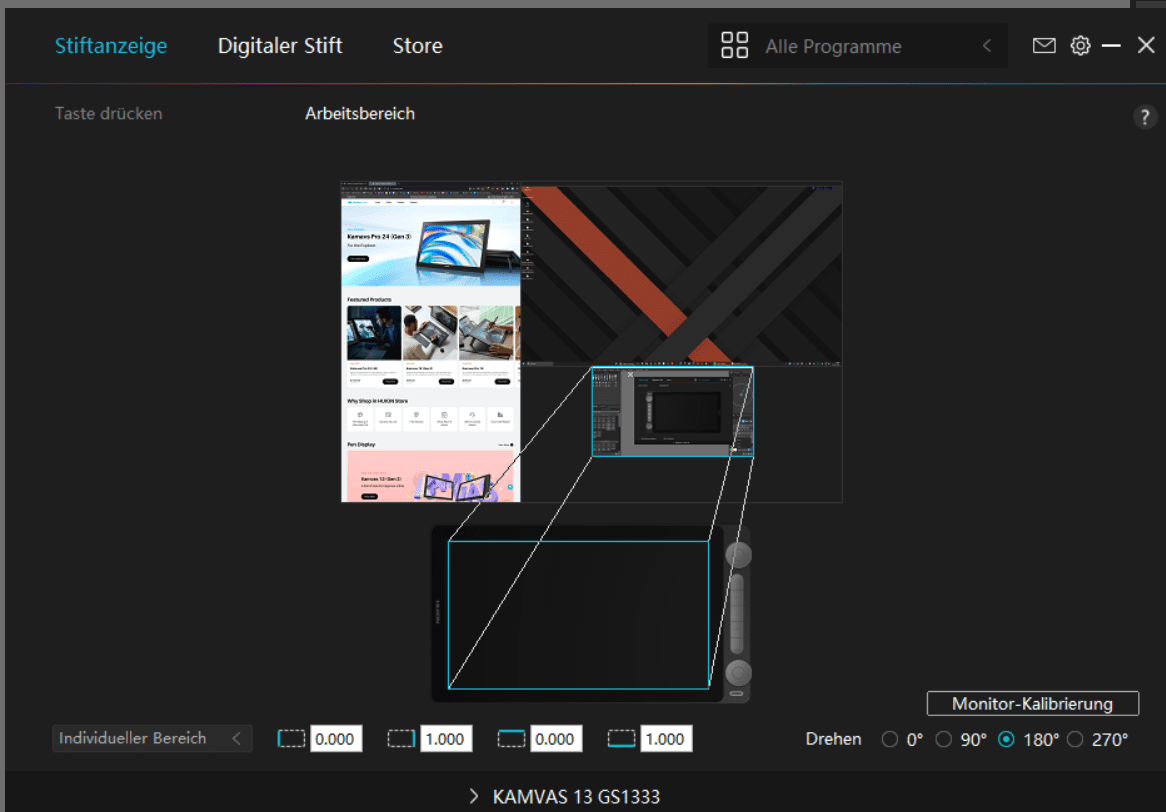Switch to the Digitaler Stift tab

point(279,45)
